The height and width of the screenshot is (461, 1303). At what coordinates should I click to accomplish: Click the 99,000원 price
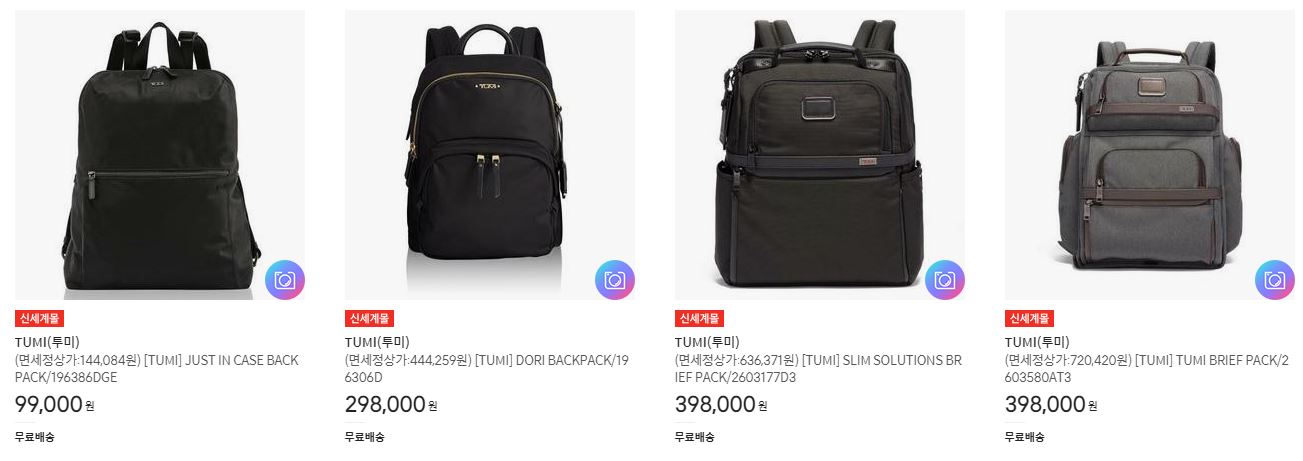[54, 405]
